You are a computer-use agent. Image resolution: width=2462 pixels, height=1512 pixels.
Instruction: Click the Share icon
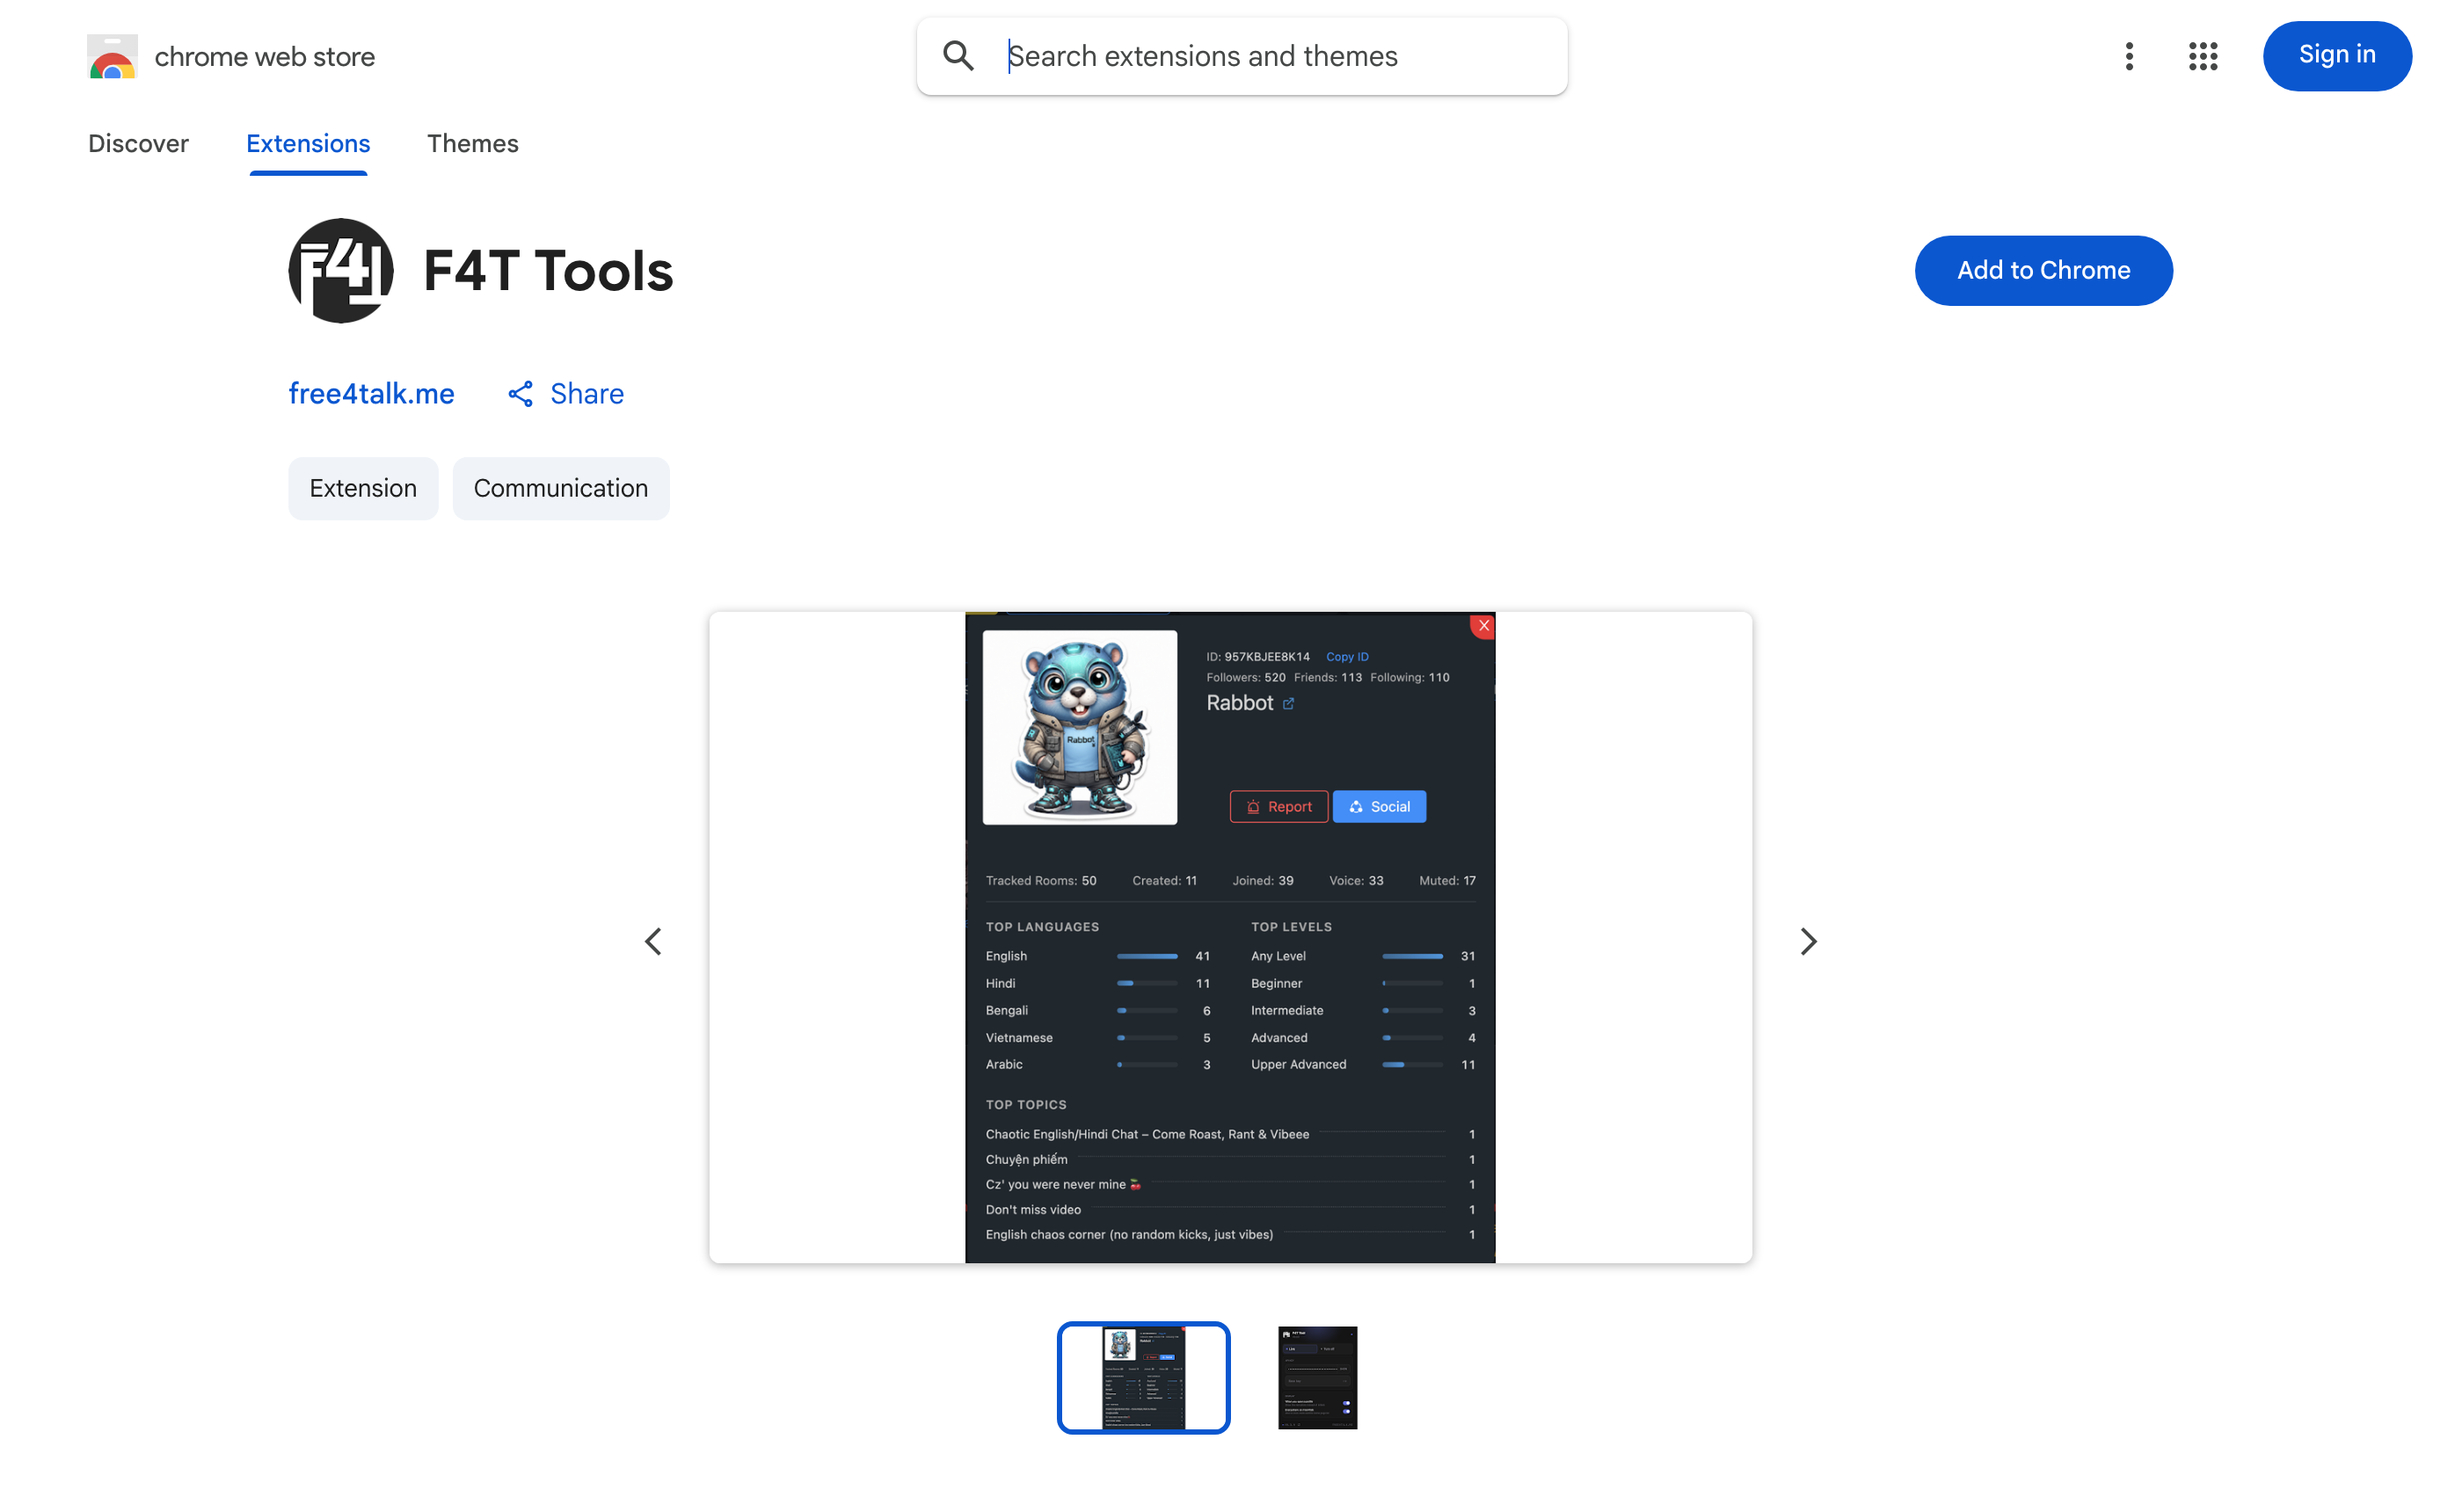pyautogui.click(x=520, y=394)
